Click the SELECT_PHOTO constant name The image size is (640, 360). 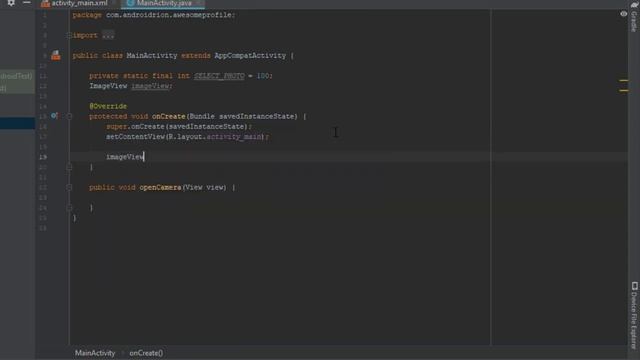coord(219,76)
